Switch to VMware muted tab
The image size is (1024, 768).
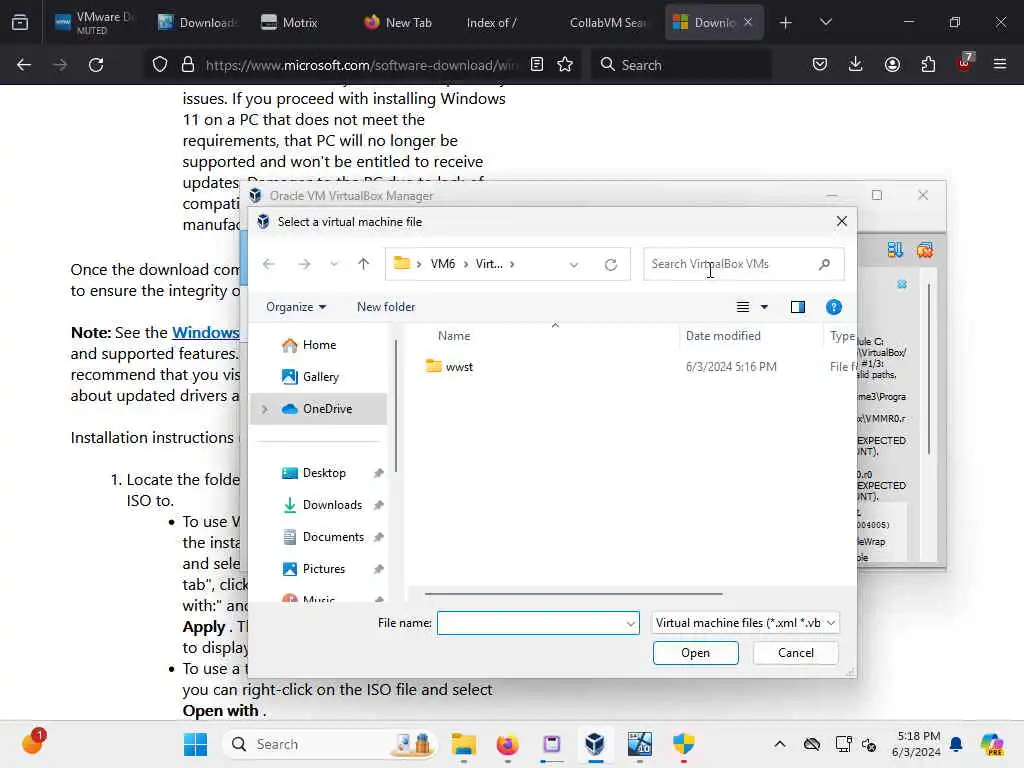(95, 22)
